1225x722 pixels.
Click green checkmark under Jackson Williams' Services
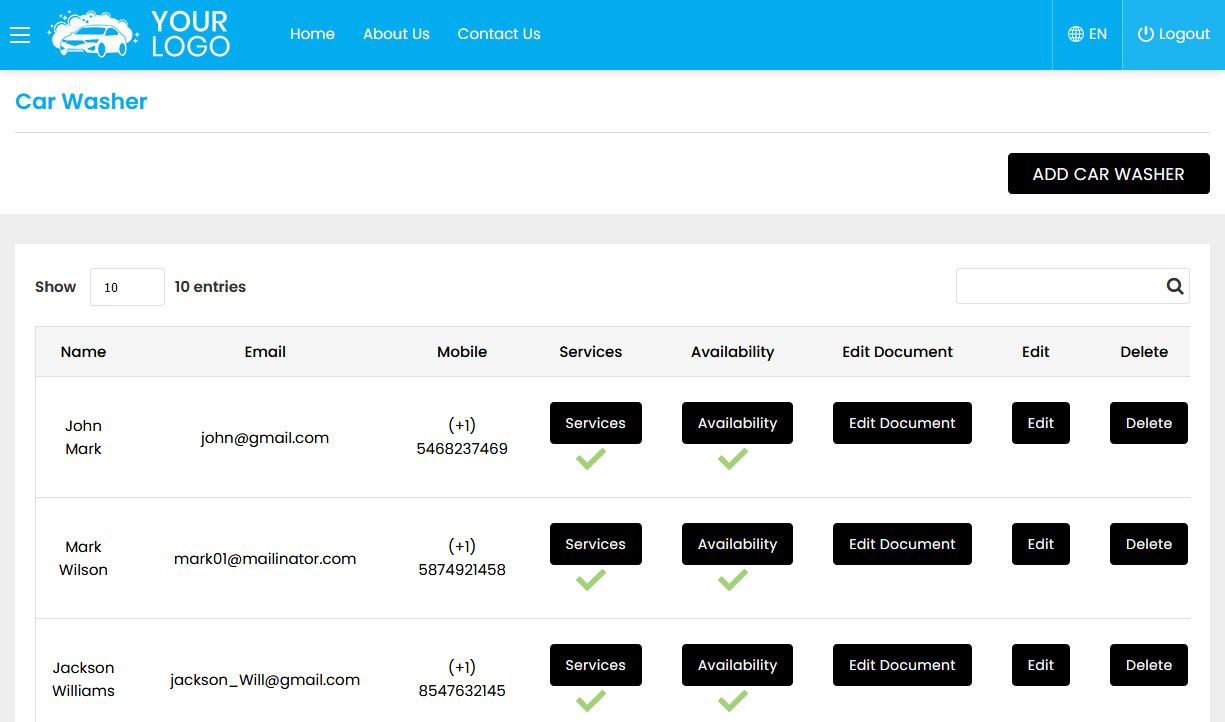point(591,701)
